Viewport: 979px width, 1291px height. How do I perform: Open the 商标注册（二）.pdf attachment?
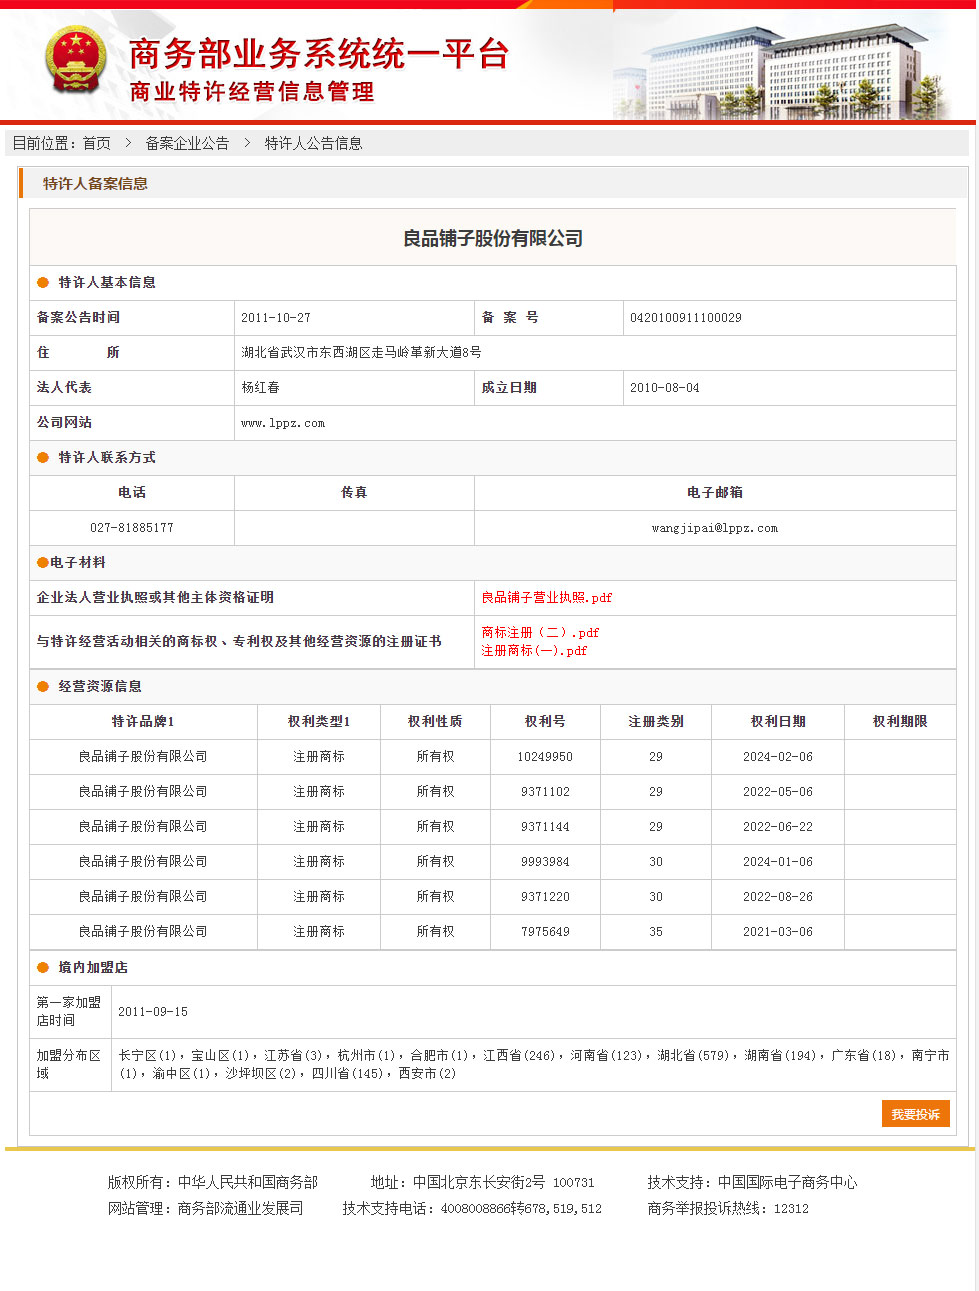click(x=540, y=632)
